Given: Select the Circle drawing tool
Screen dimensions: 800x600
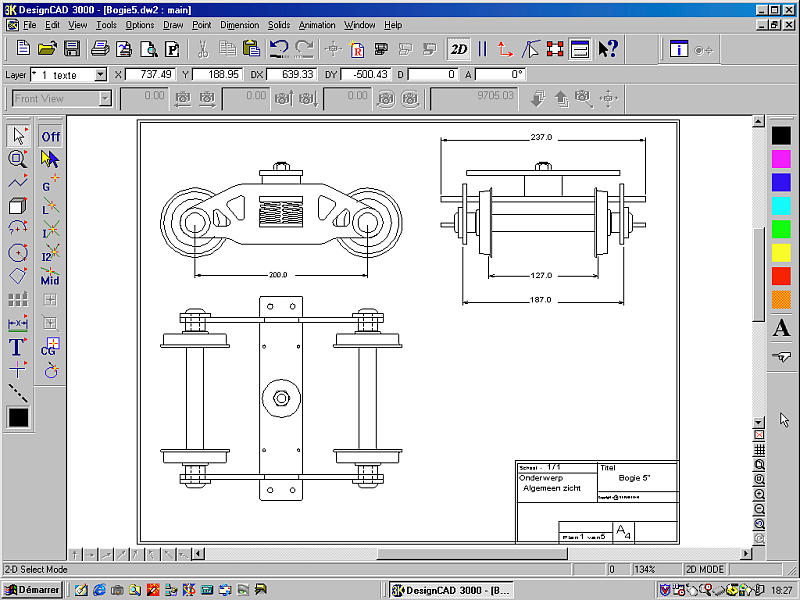Looking at the screenshot, I should point(17,252).
